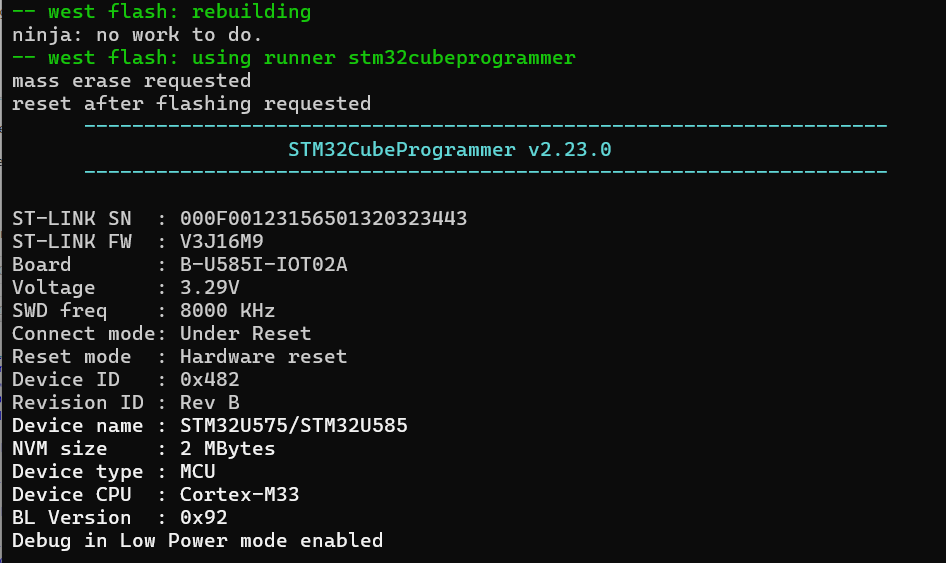
Task: Click 'Debug in Low Power mode enabled' line
Action: coord(197,540)
